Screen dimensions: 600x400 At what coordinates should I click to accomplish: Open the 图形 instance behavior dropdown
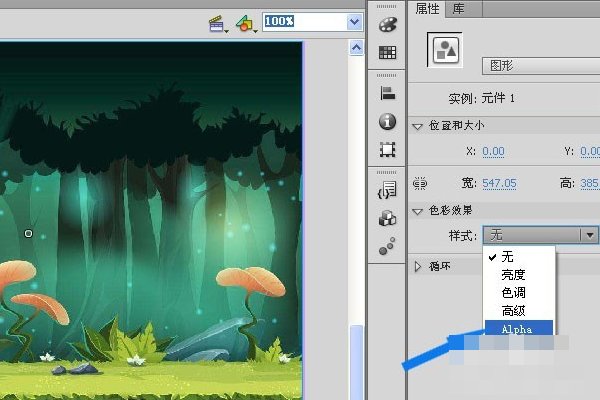click(x=541, y=66)
